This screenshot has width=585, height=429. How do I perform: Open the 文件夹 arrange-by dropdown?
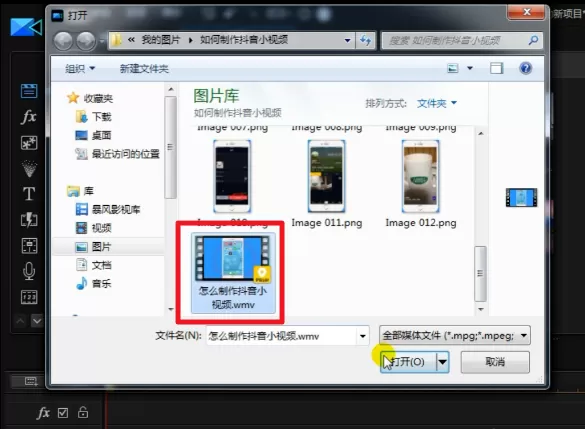pyautogui.click(x=437, y=103)
